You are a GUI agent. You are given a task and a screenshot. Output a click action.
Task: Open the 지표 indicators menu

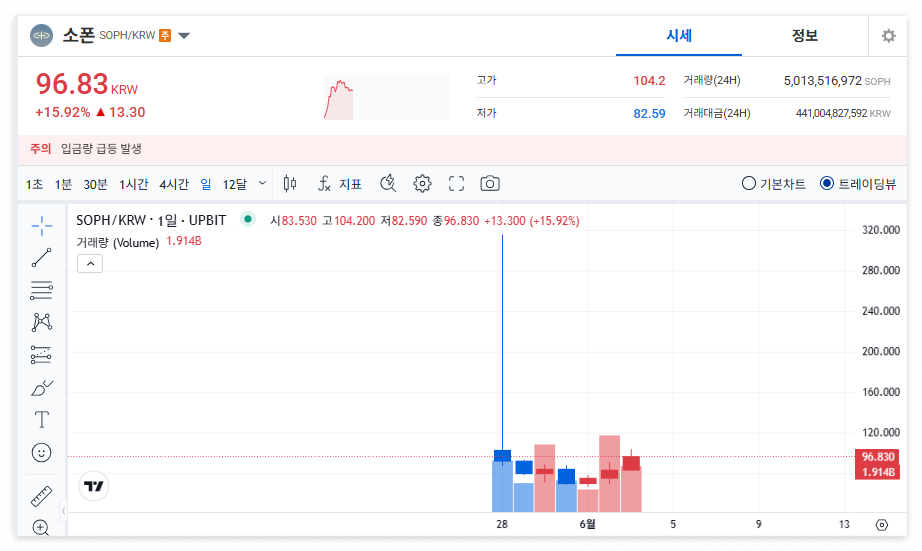[340, 184]
